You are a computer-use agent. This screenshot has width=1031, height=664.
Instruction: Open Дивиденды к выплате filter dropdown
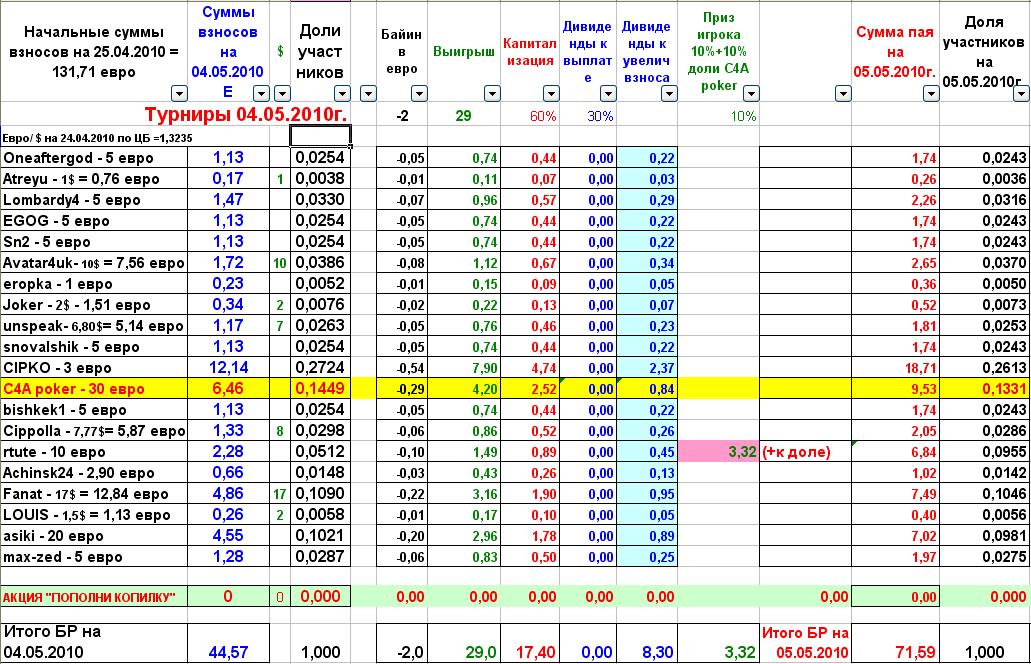click(607, 93)
